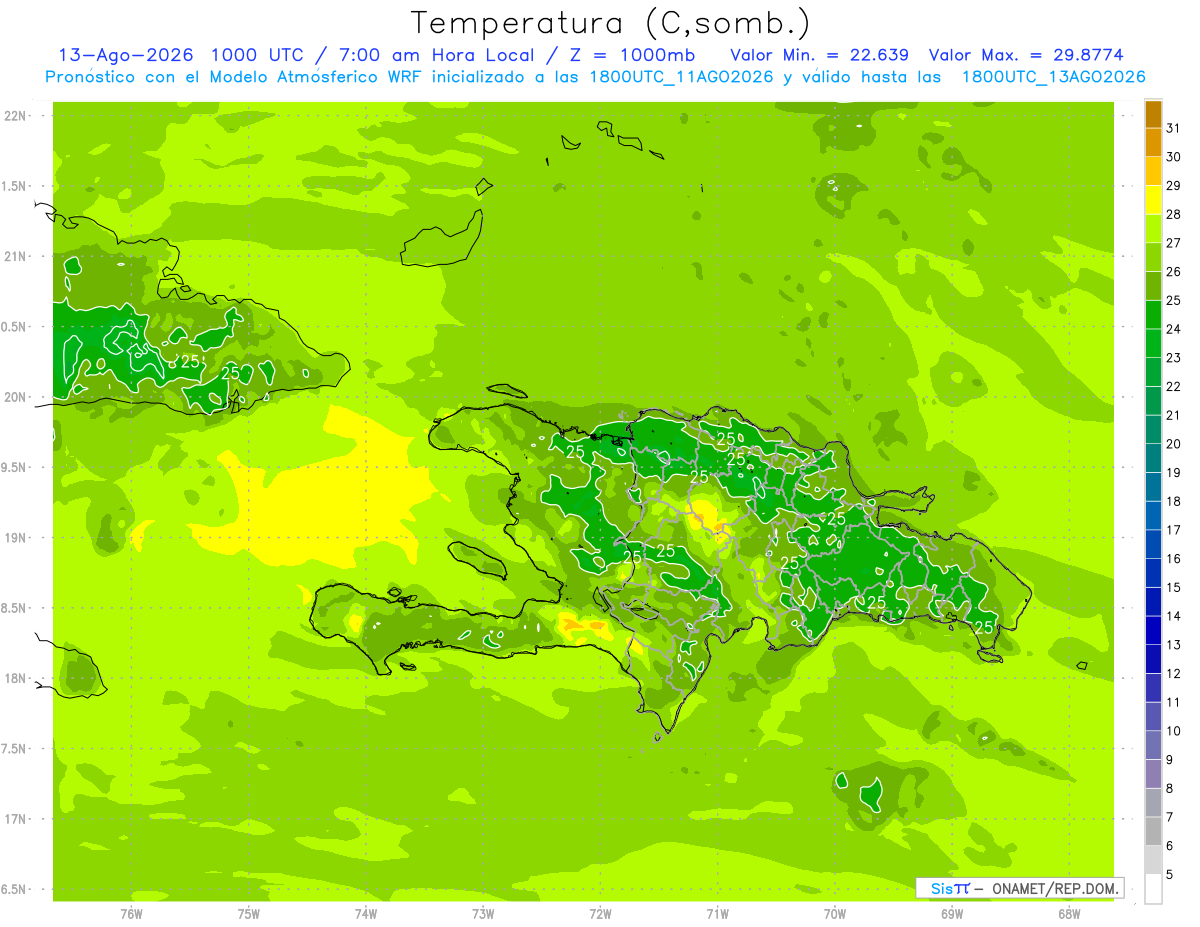Click legend swatch between 30 and 31
The width and height of the screenshot is (1200, 927).
(x=1153, y=142)
